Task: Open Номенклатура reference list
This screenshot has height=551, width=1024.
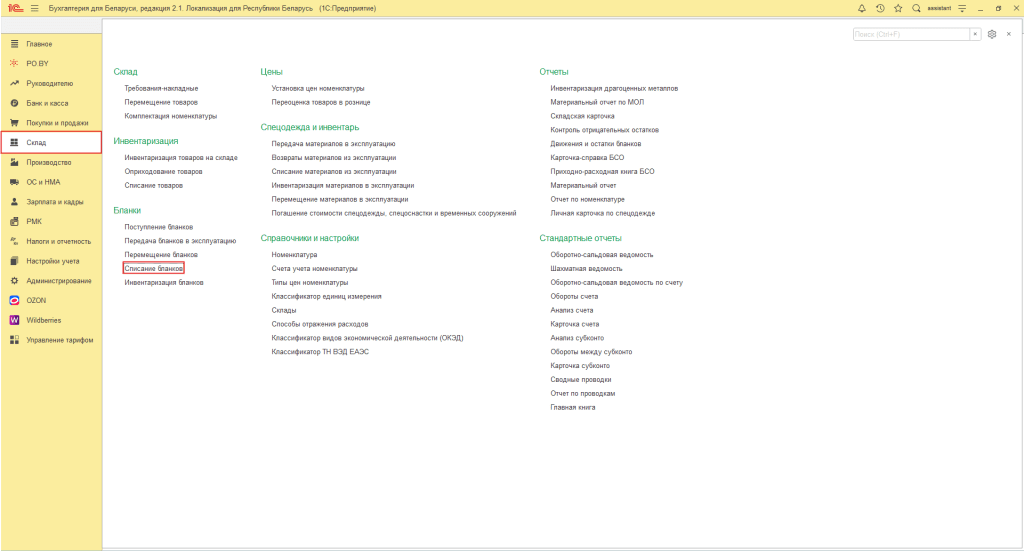Action: 295,255
